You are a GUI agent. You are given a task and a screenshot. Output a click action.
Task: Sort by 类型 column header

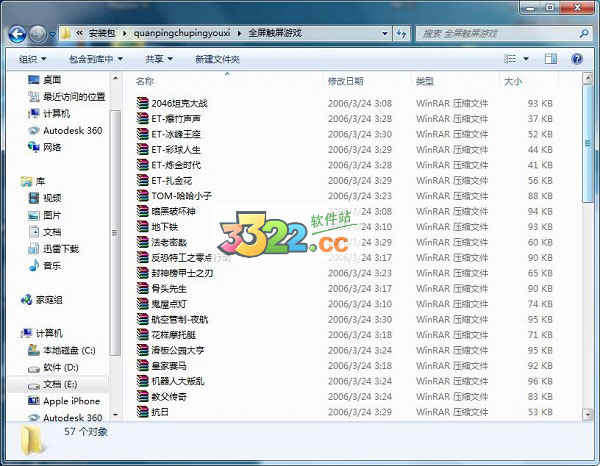pos(425,81)
